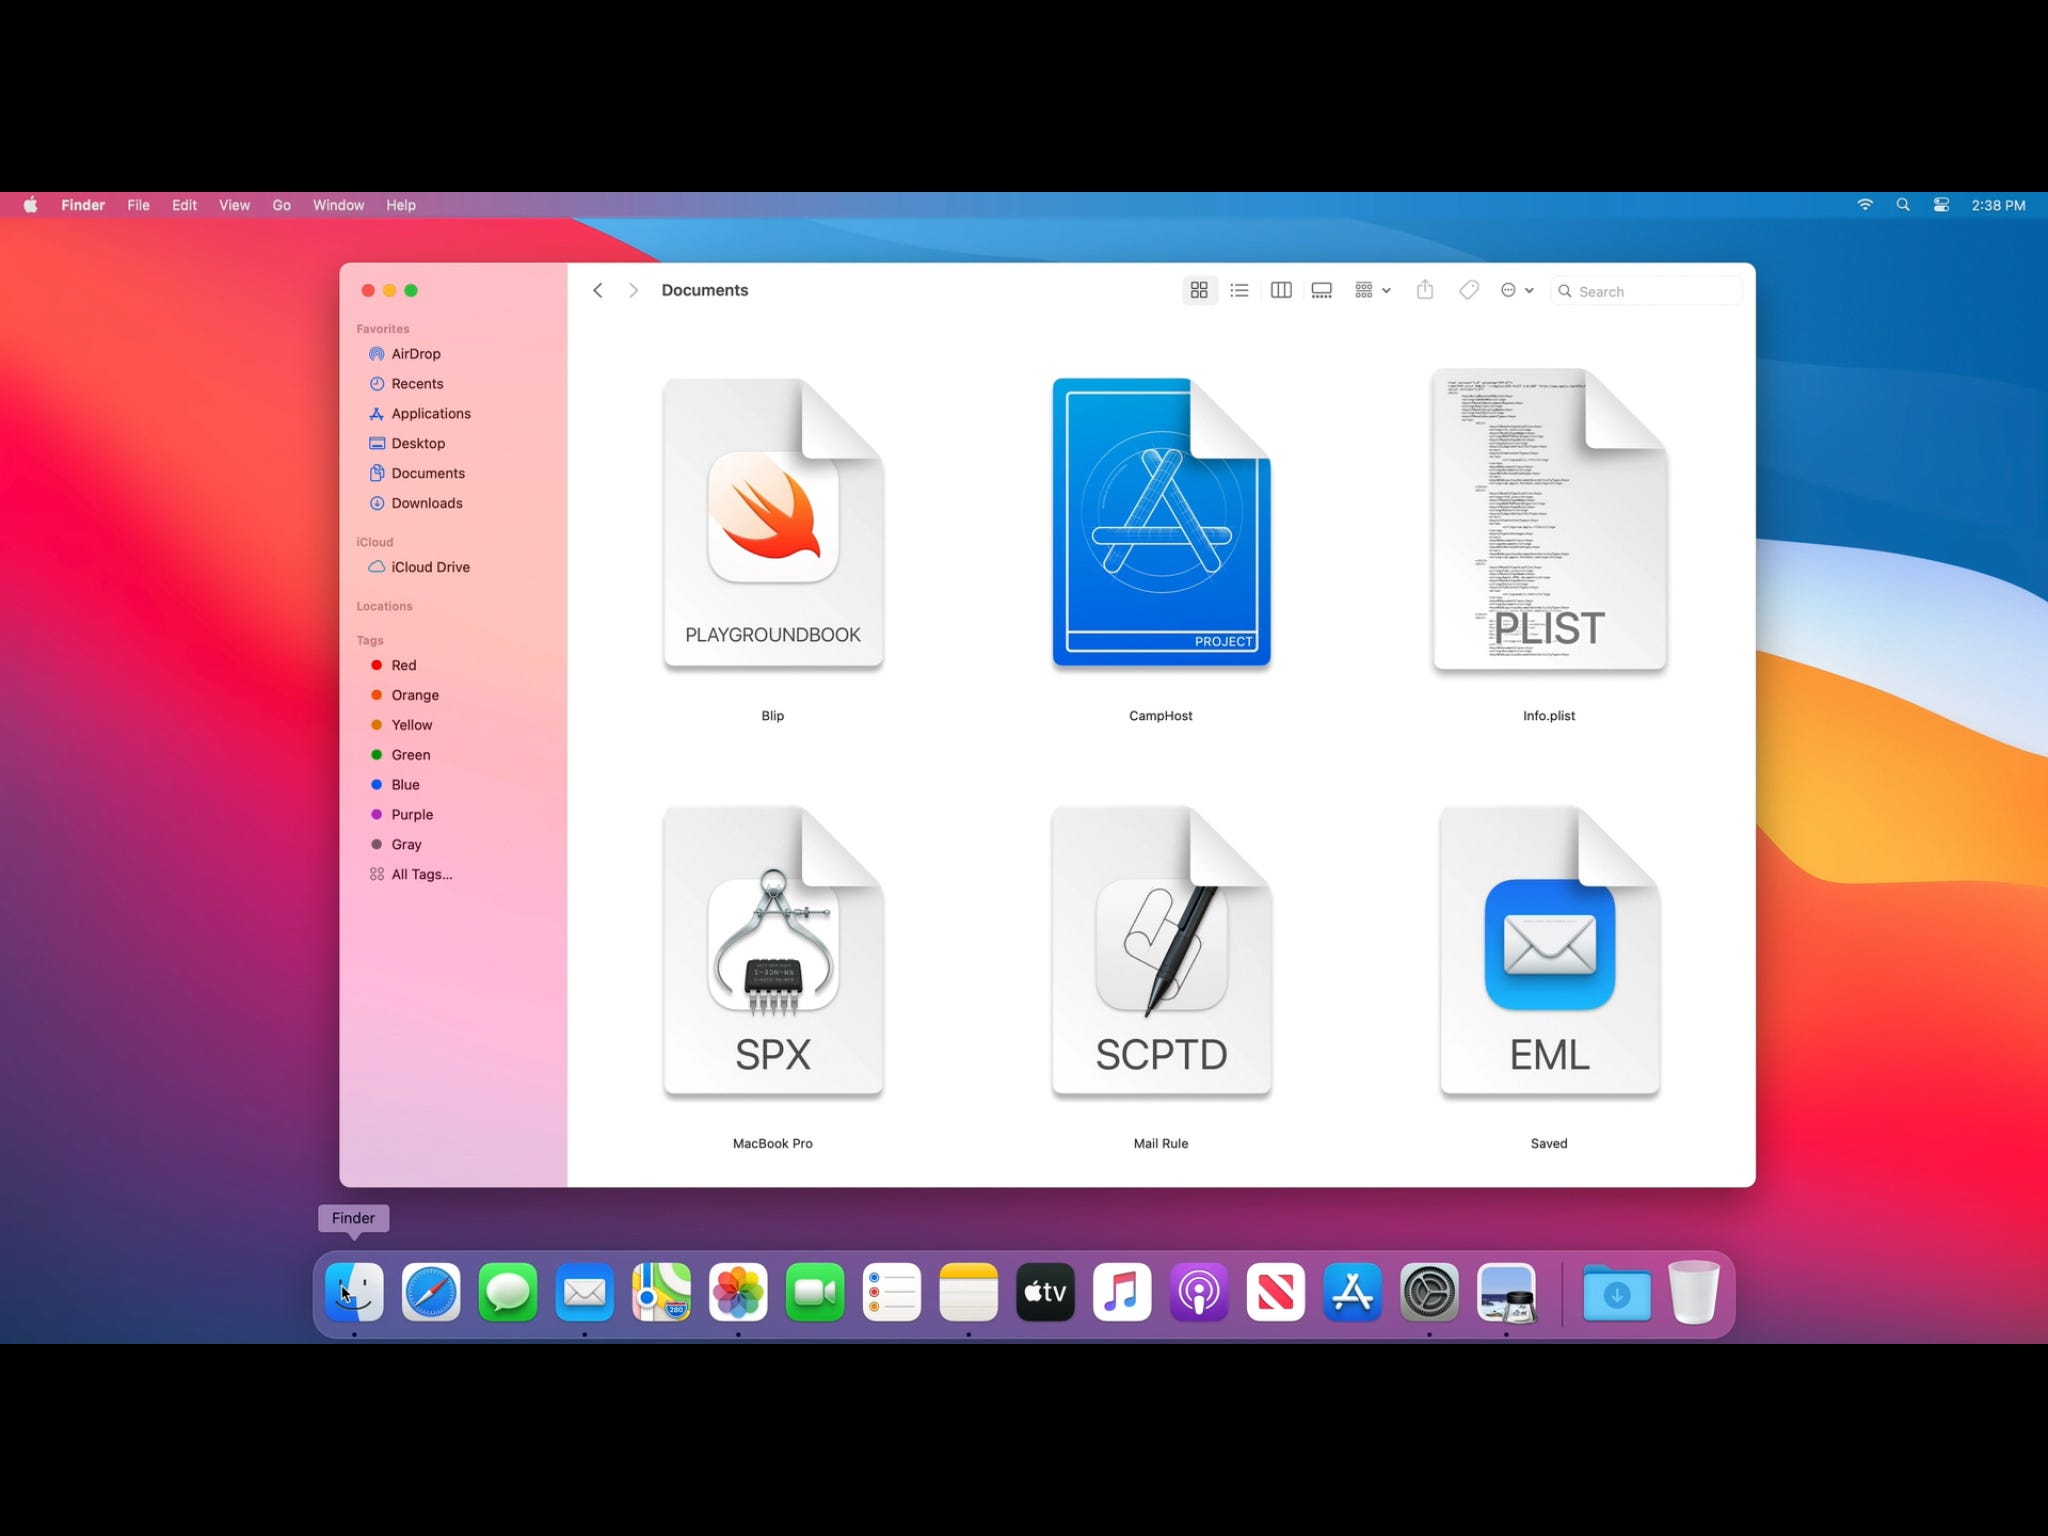Open iCloud Drive in the sidebar
This screenshot has width=2048, height=1536.
(x=419, y=567)
